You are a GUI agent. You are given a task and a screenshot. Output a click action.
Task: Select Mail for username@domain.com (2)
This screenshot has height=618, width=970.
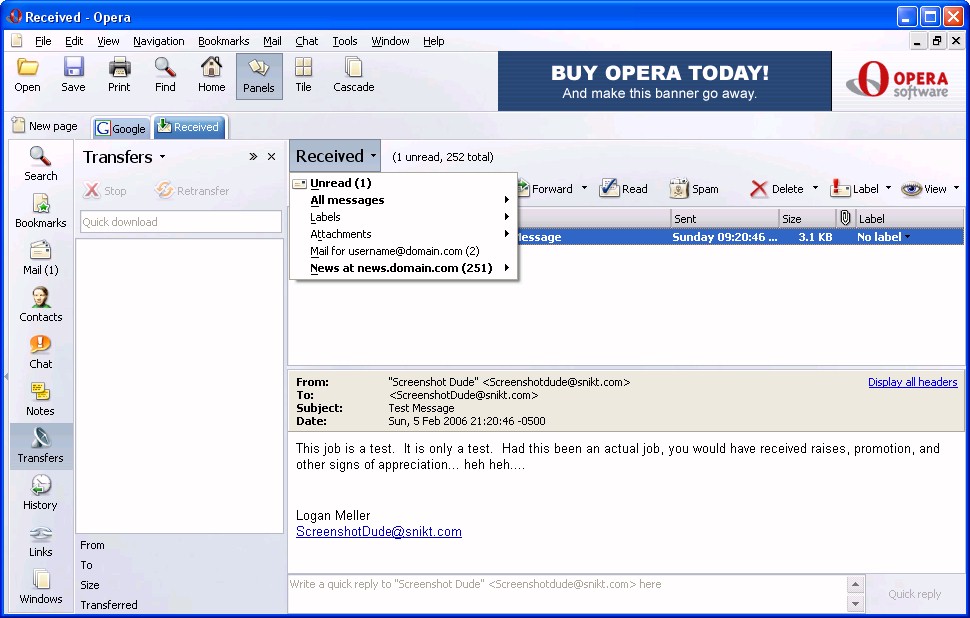pos(403,251)
